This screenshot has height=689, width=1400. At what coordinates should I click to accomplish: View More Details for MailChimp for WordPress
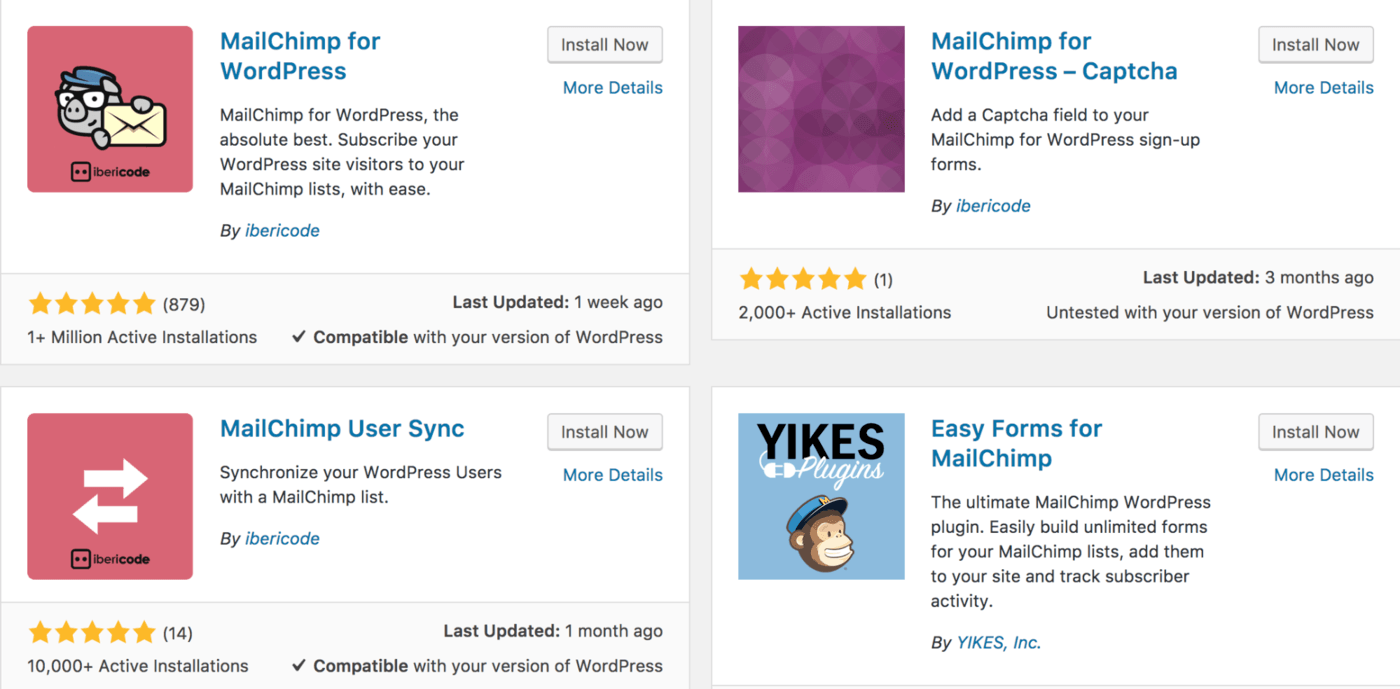pyautogui.click(x=613, y=88)
